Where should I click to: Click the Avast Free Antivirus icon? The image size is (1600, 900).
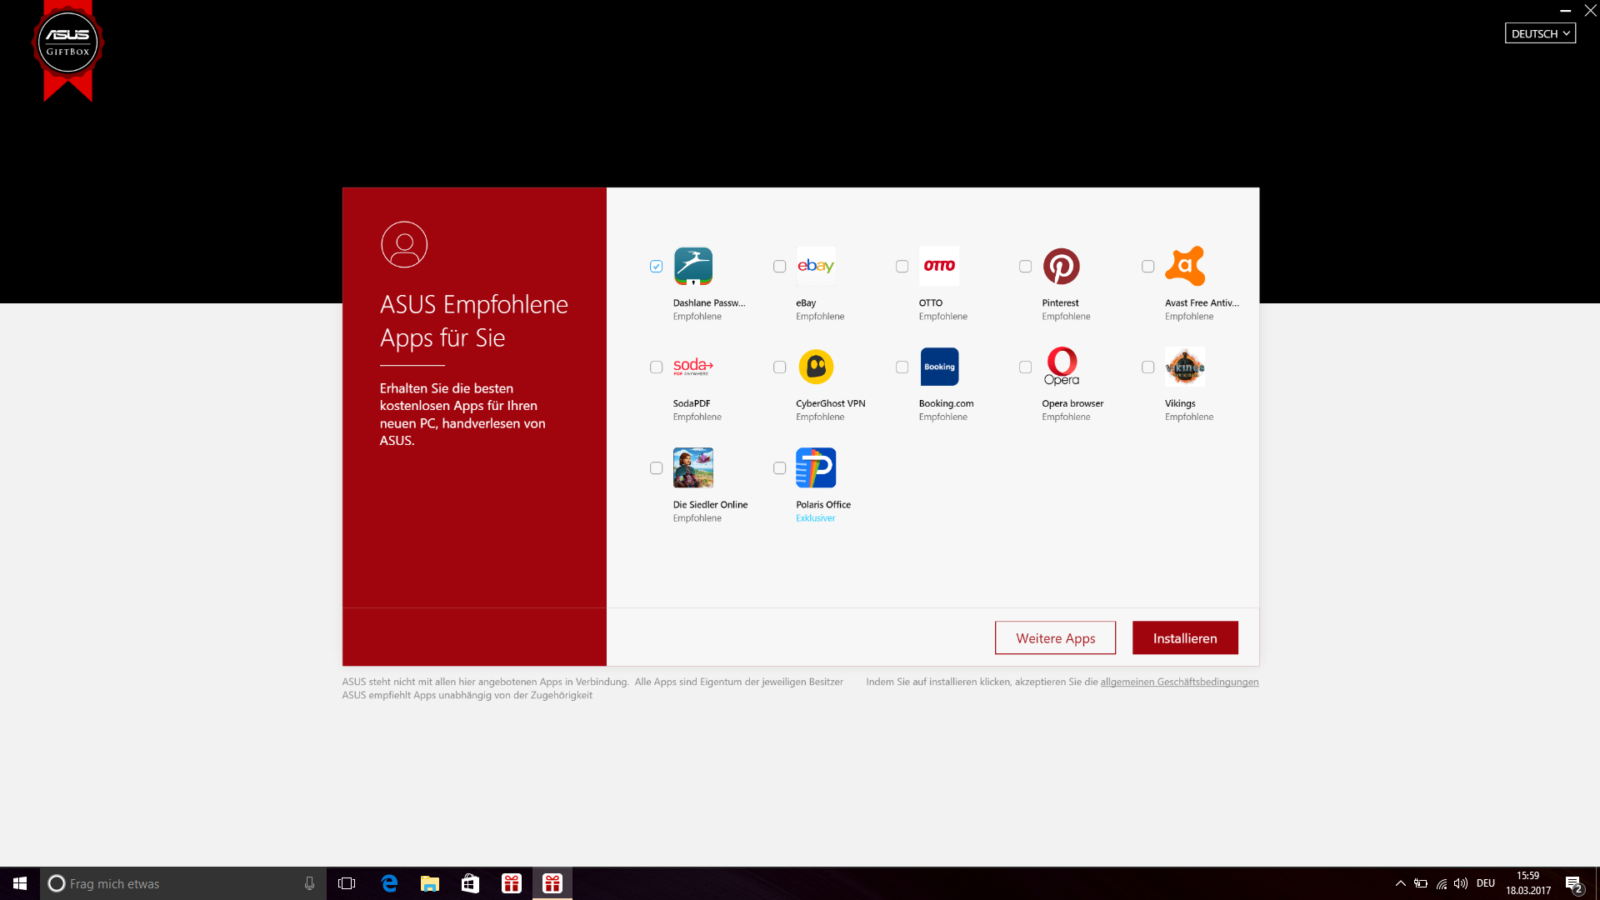[x=1185, y=266]
